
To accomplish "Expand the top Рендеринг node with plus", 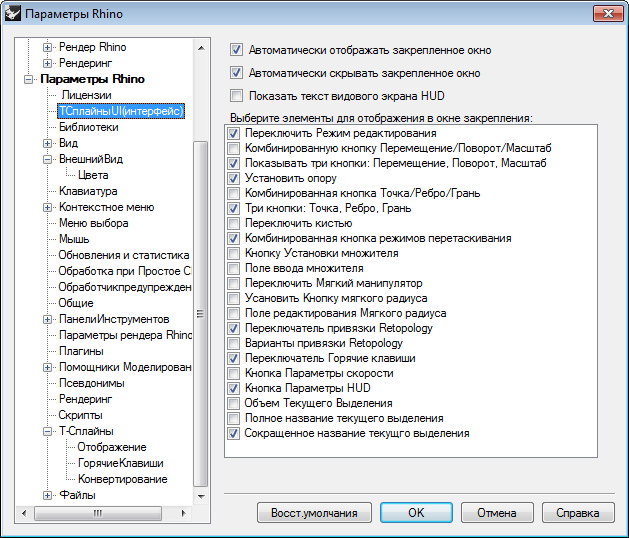I will click(47, 63).
